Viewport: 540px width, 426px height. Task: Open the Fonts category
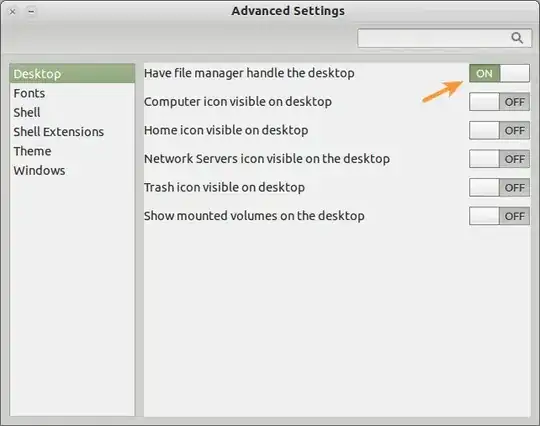pos(72,93)
